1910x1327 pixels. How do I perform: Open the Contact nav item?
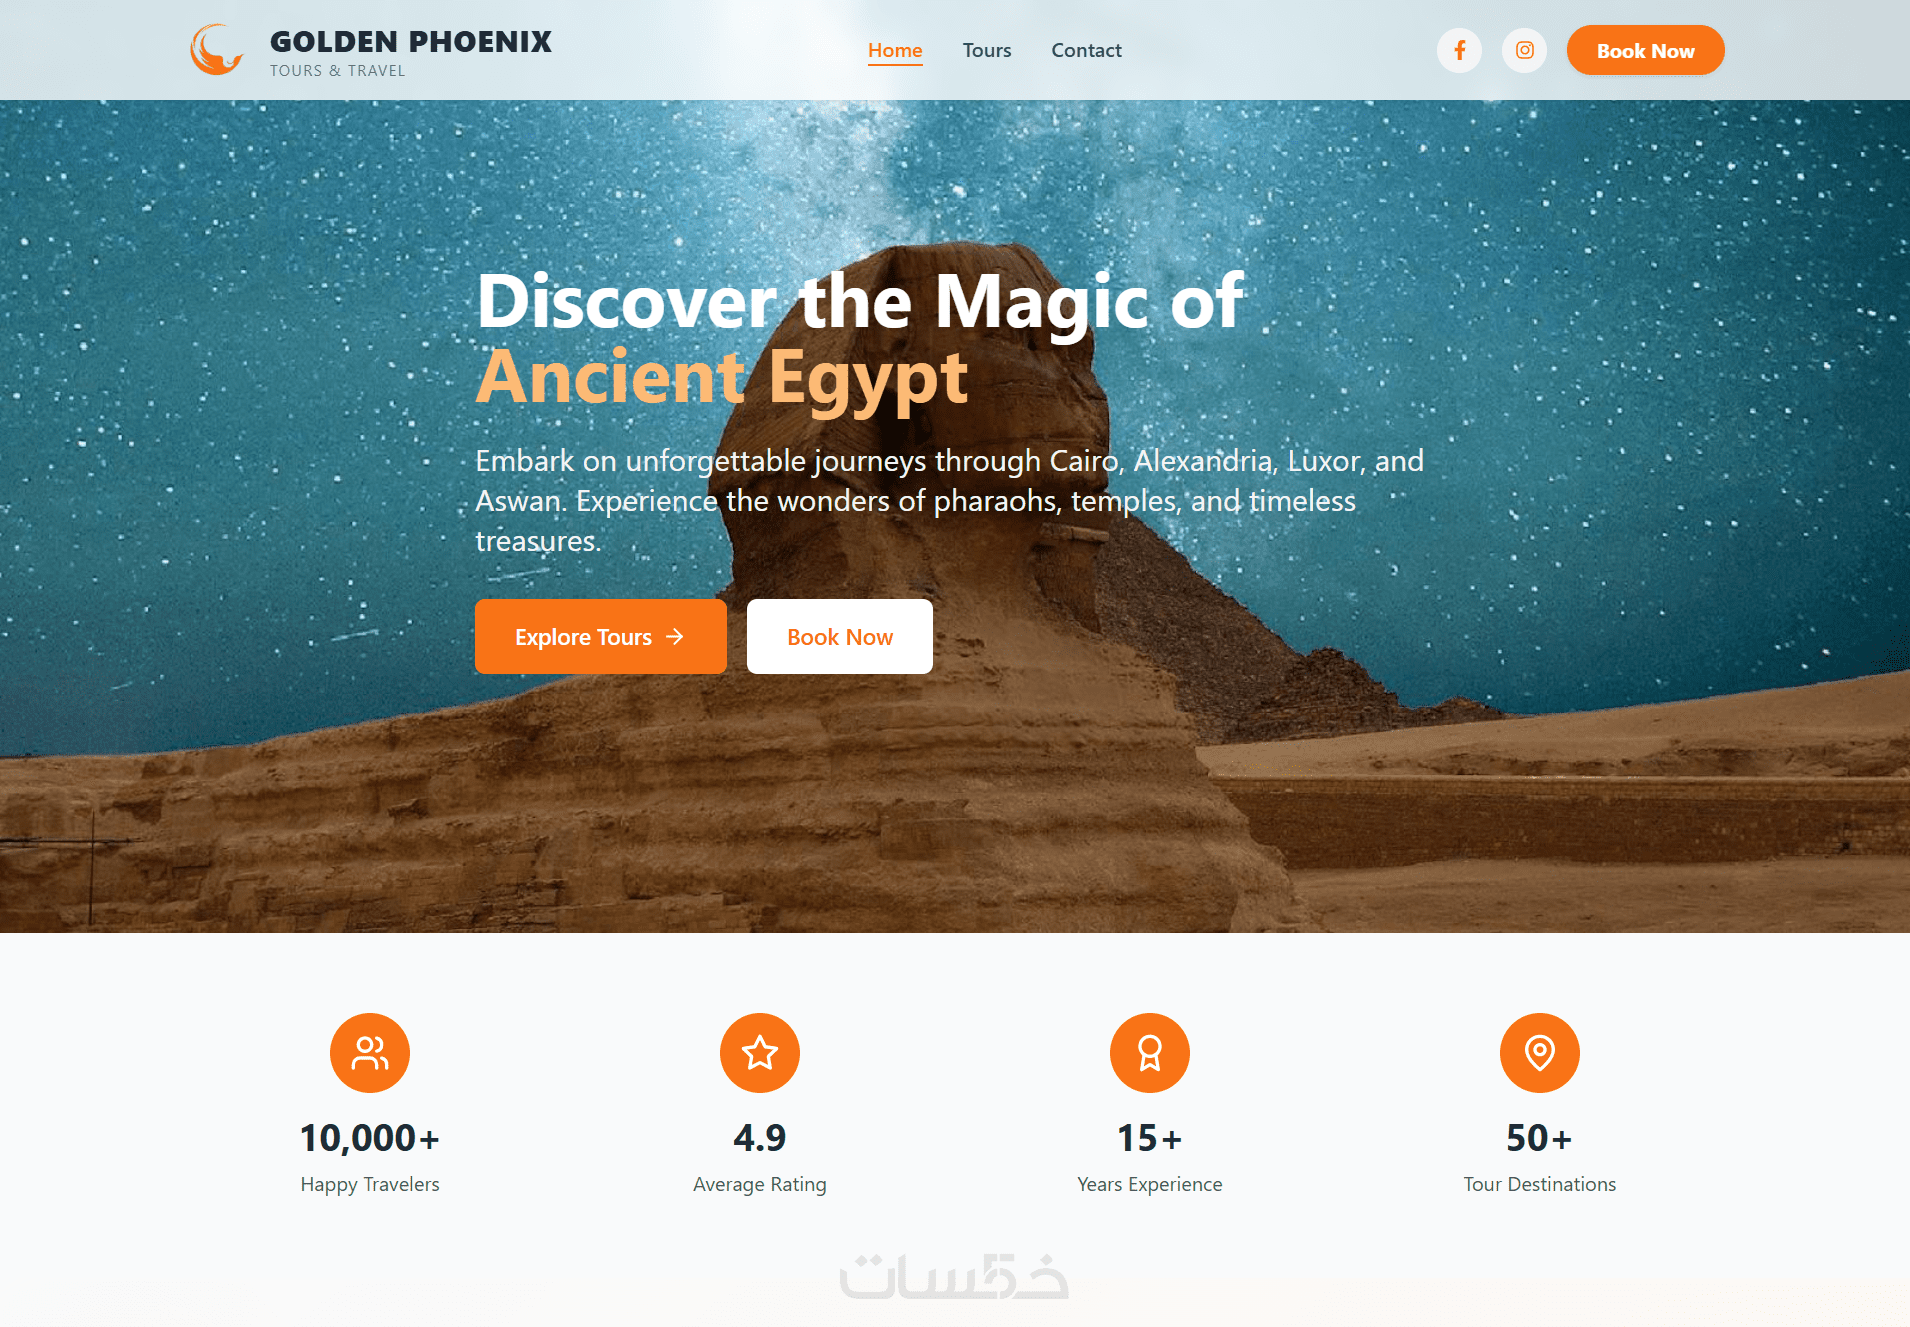click(1086, 50)
